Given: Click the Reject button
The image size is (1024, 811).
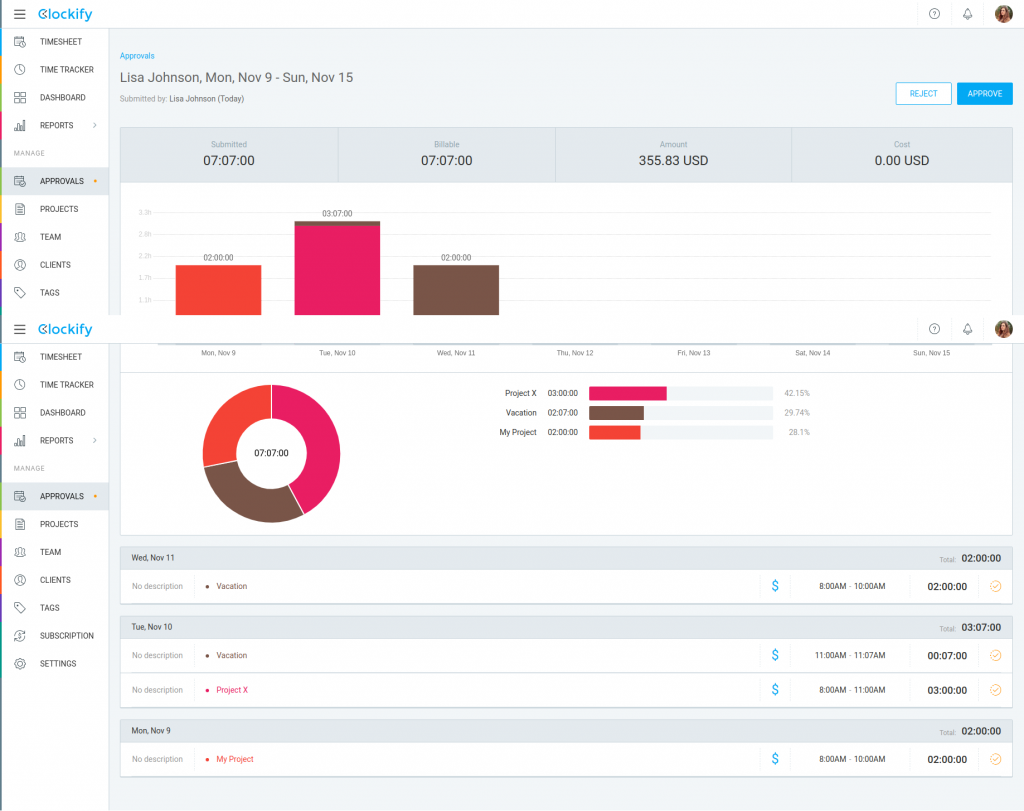Looking at the screenshot, I should pos(923,93).
